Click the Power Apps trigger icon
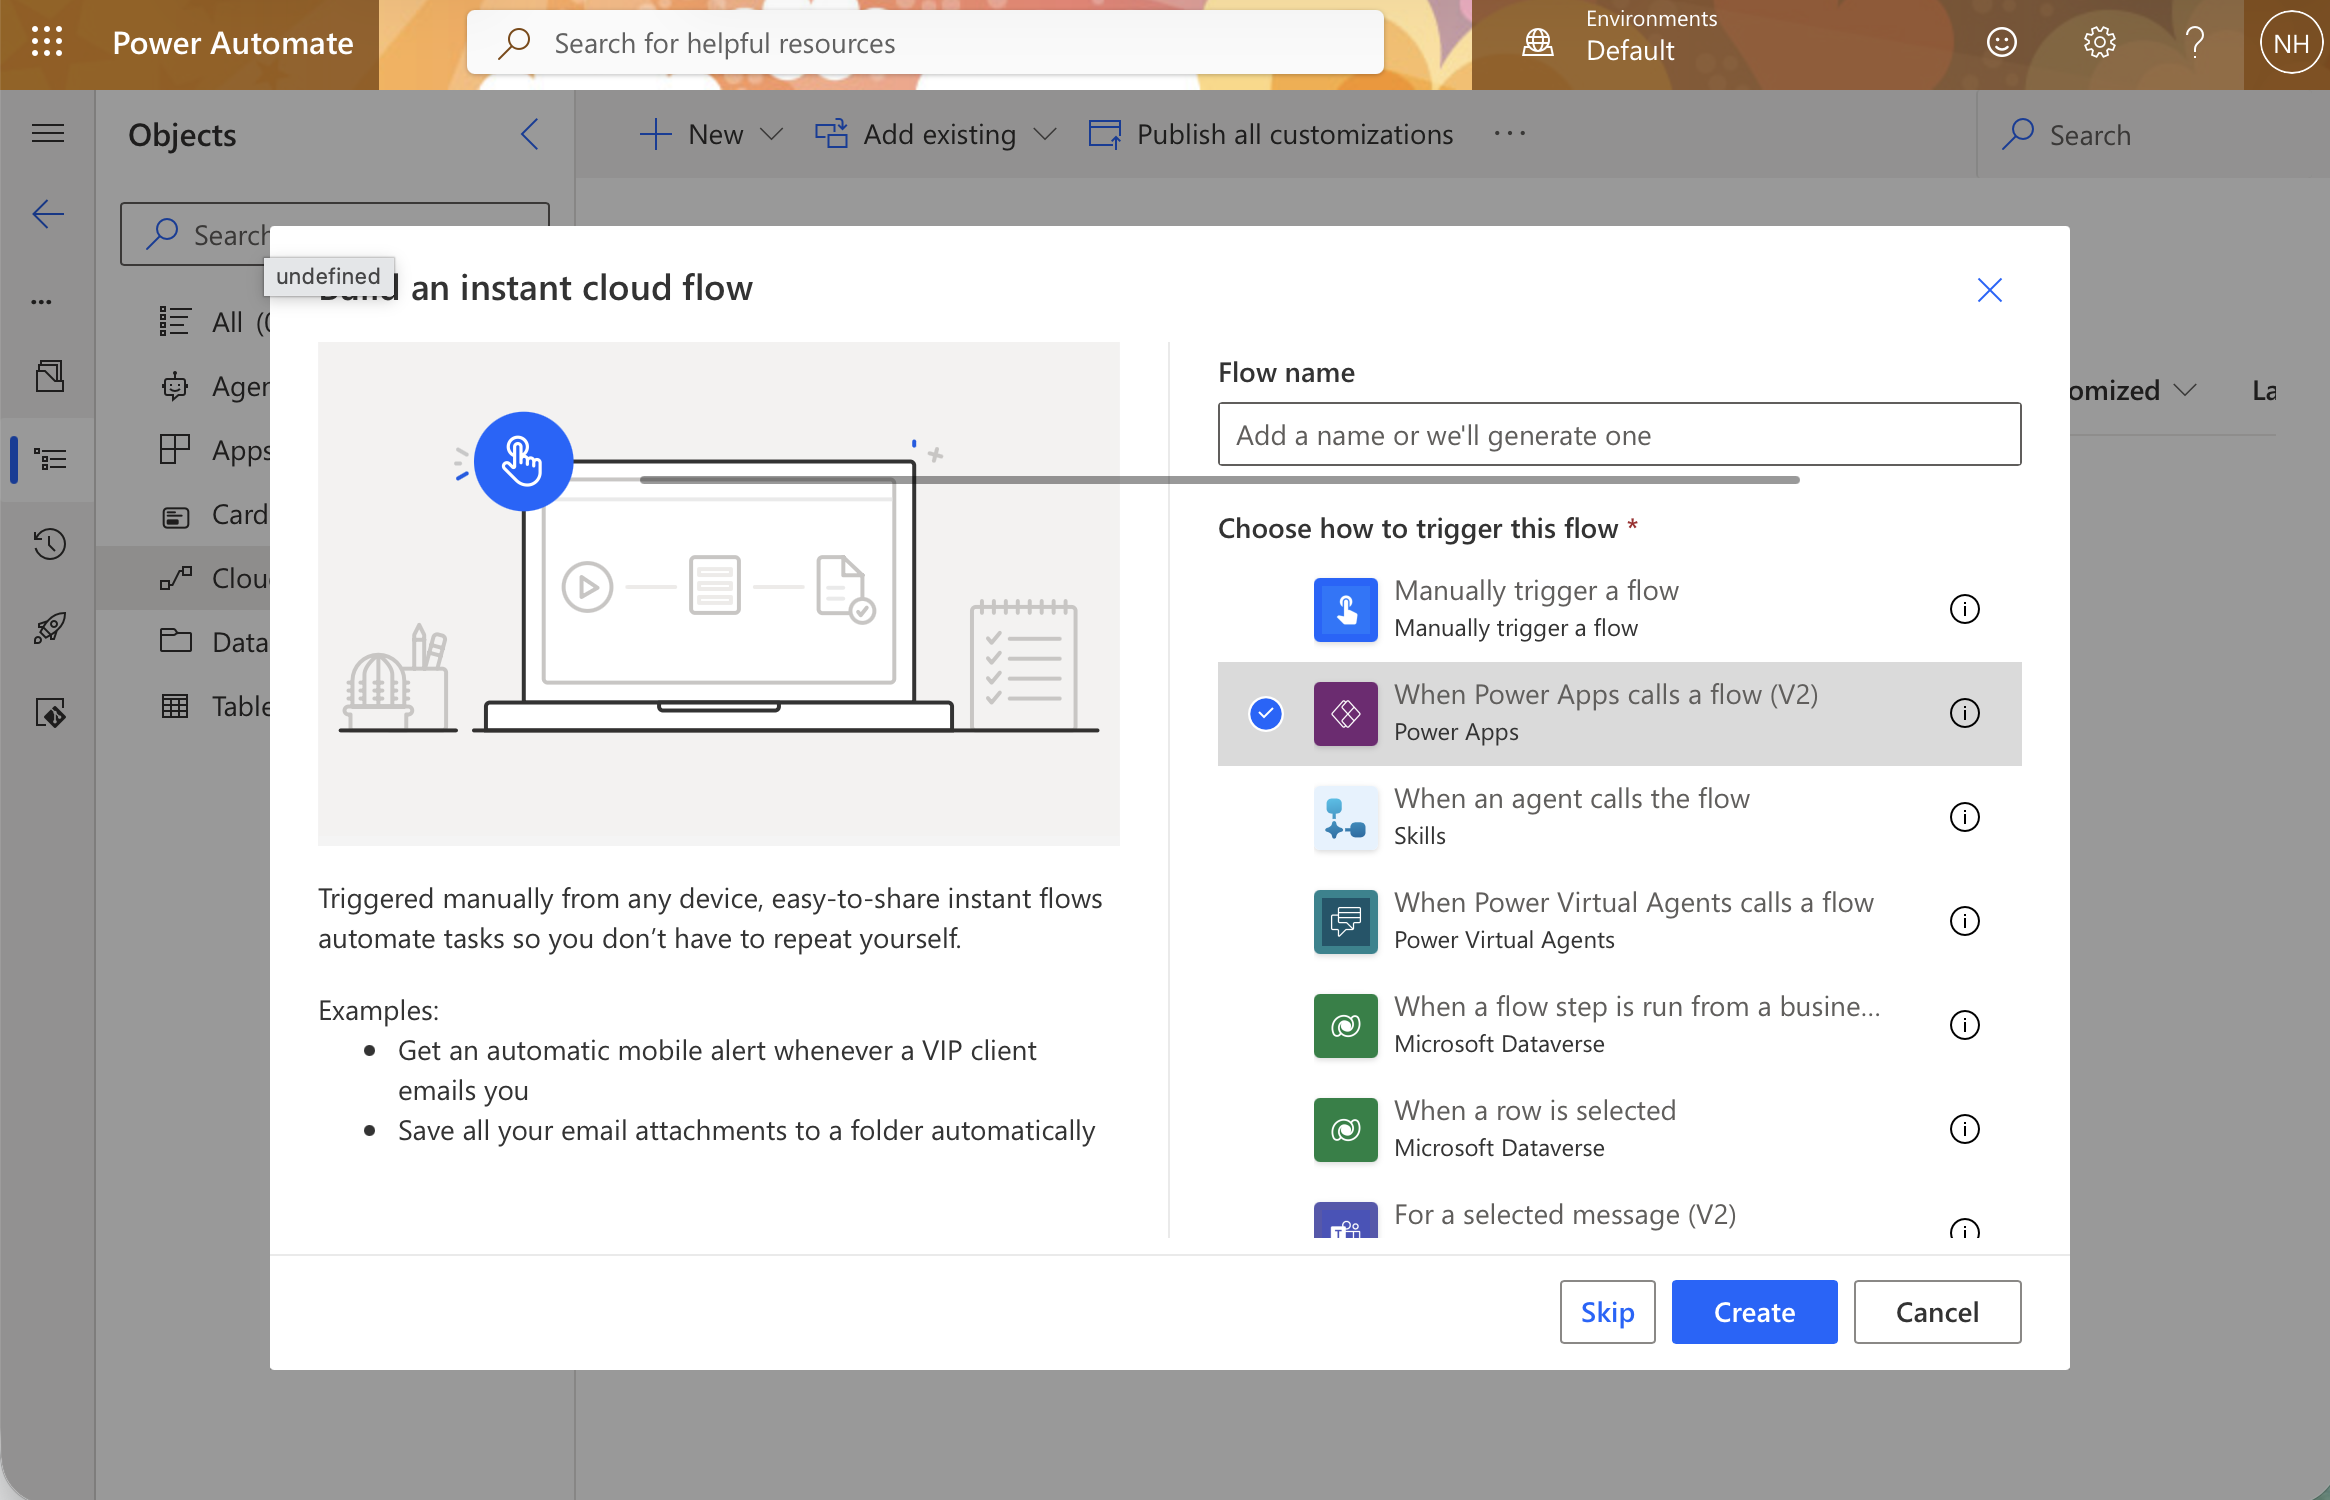The width and height of the screenshot is (2330, 1500). (x=1345, y=713)
